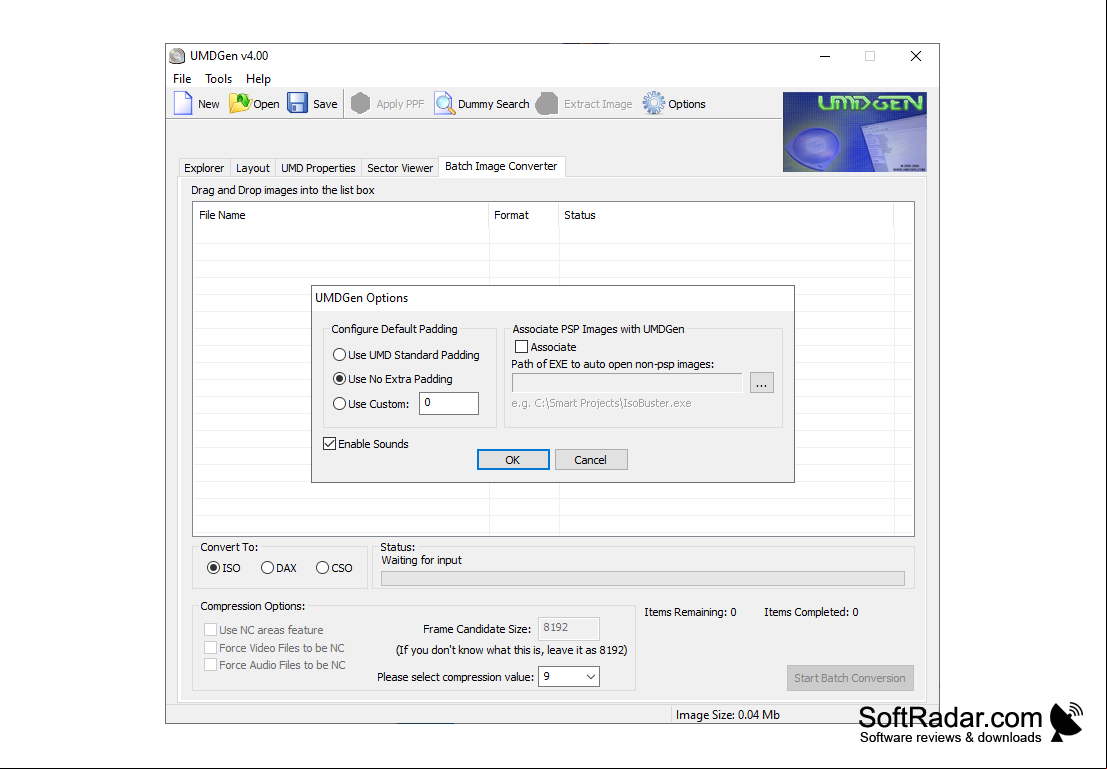Click the New document icon
Screen dimensions: 1107x769
(183, 103)
